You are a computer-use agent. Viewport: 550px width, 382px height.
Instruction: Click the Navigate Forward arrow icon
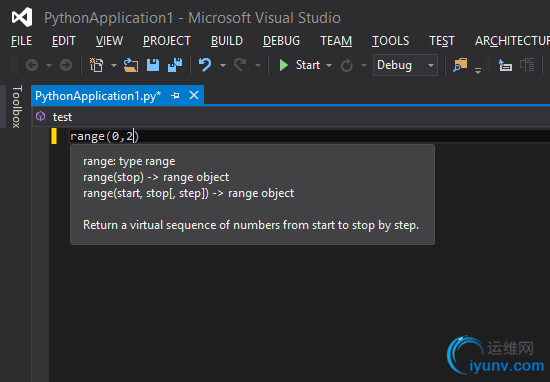(66, 65)
